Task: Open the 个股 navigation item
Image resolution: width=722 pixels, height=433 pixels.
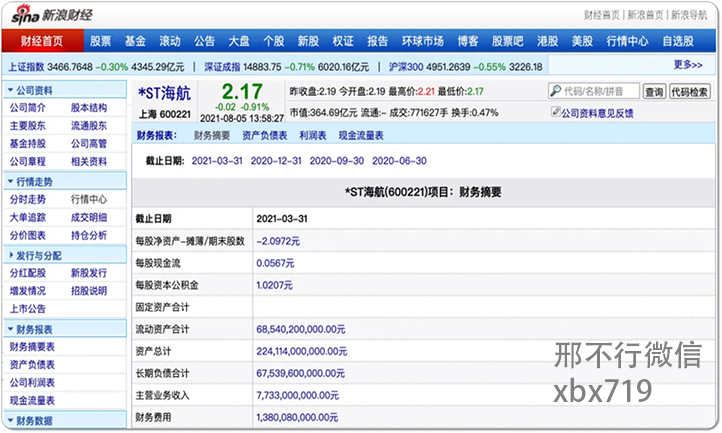Action: [274, 41]
